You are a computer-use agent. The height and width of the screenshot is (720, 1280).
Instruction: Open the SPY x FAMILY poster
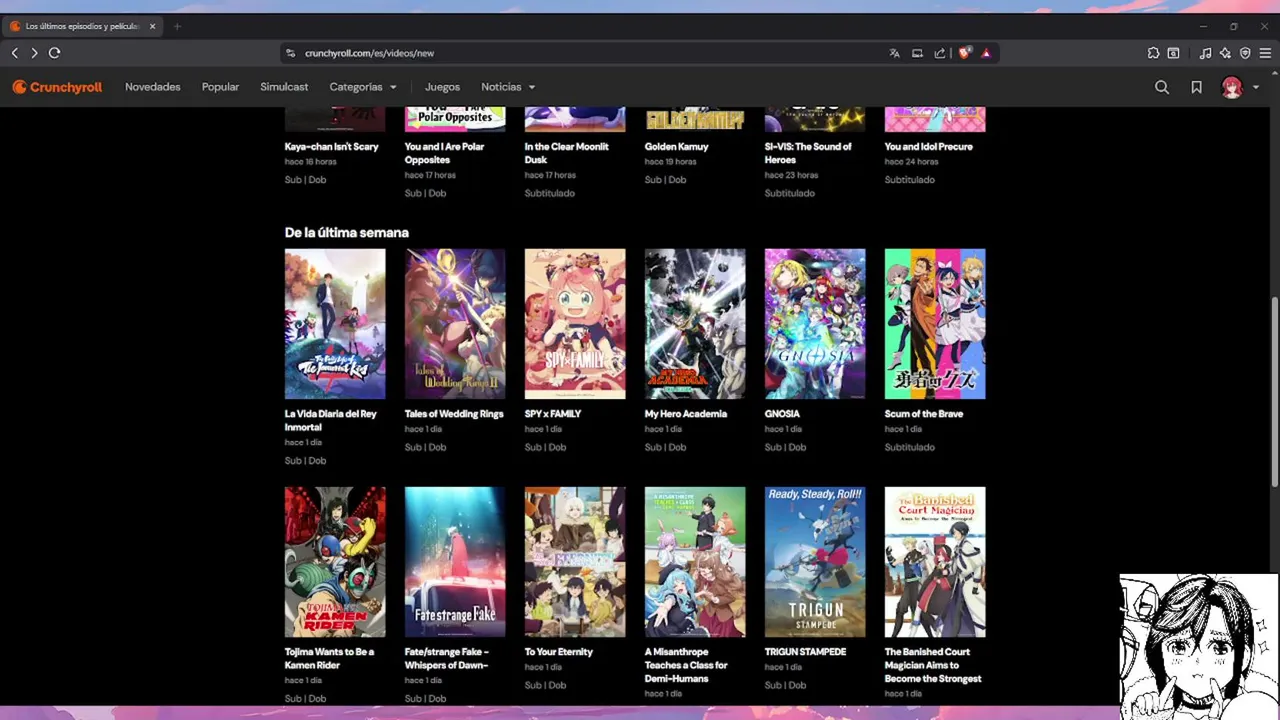(575, 324)
